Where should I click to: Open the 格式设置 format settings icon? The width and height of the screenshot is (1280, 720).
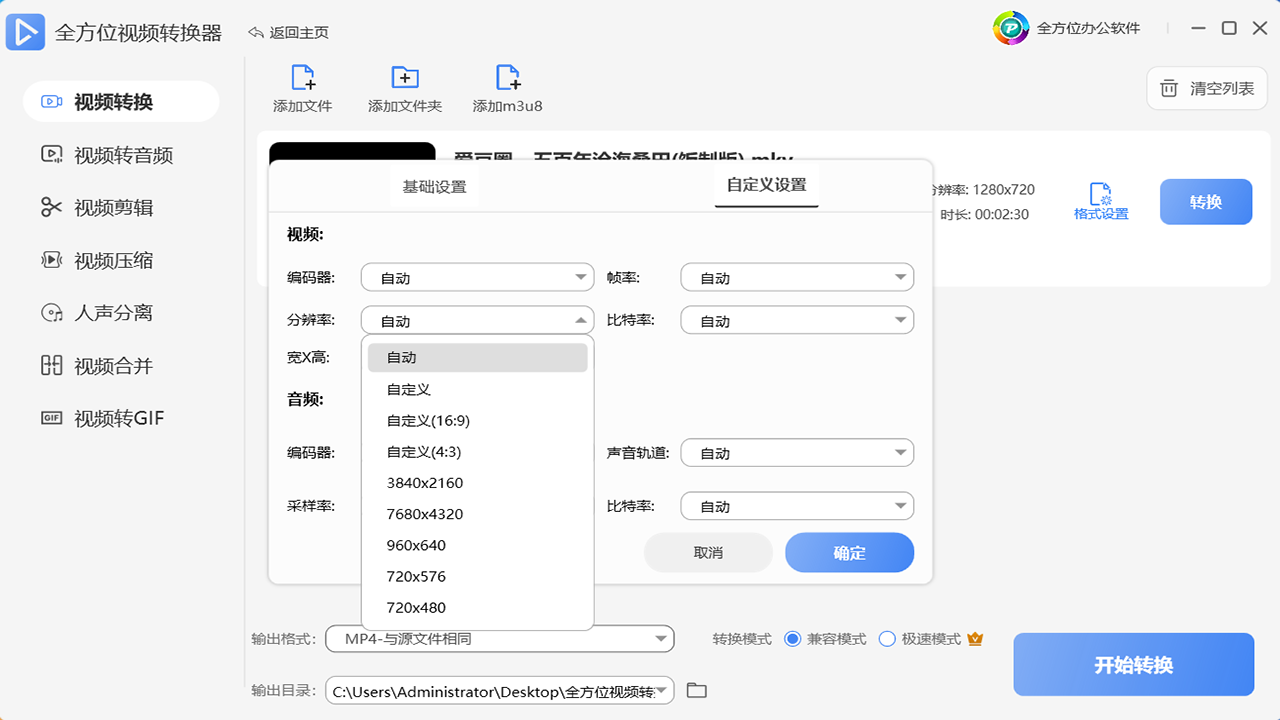1102,201
